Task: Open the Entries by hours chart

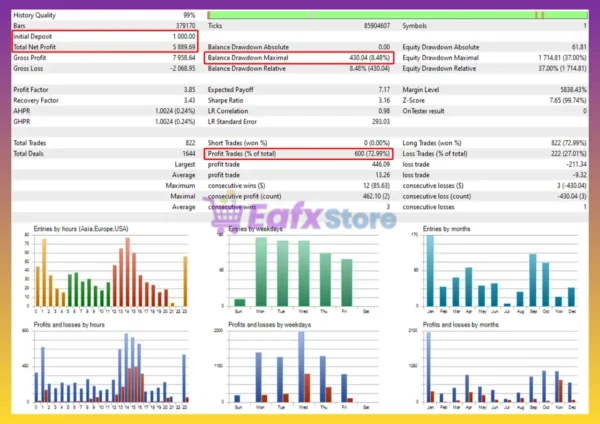Action: pyautogui.click(x=107, y=270)
